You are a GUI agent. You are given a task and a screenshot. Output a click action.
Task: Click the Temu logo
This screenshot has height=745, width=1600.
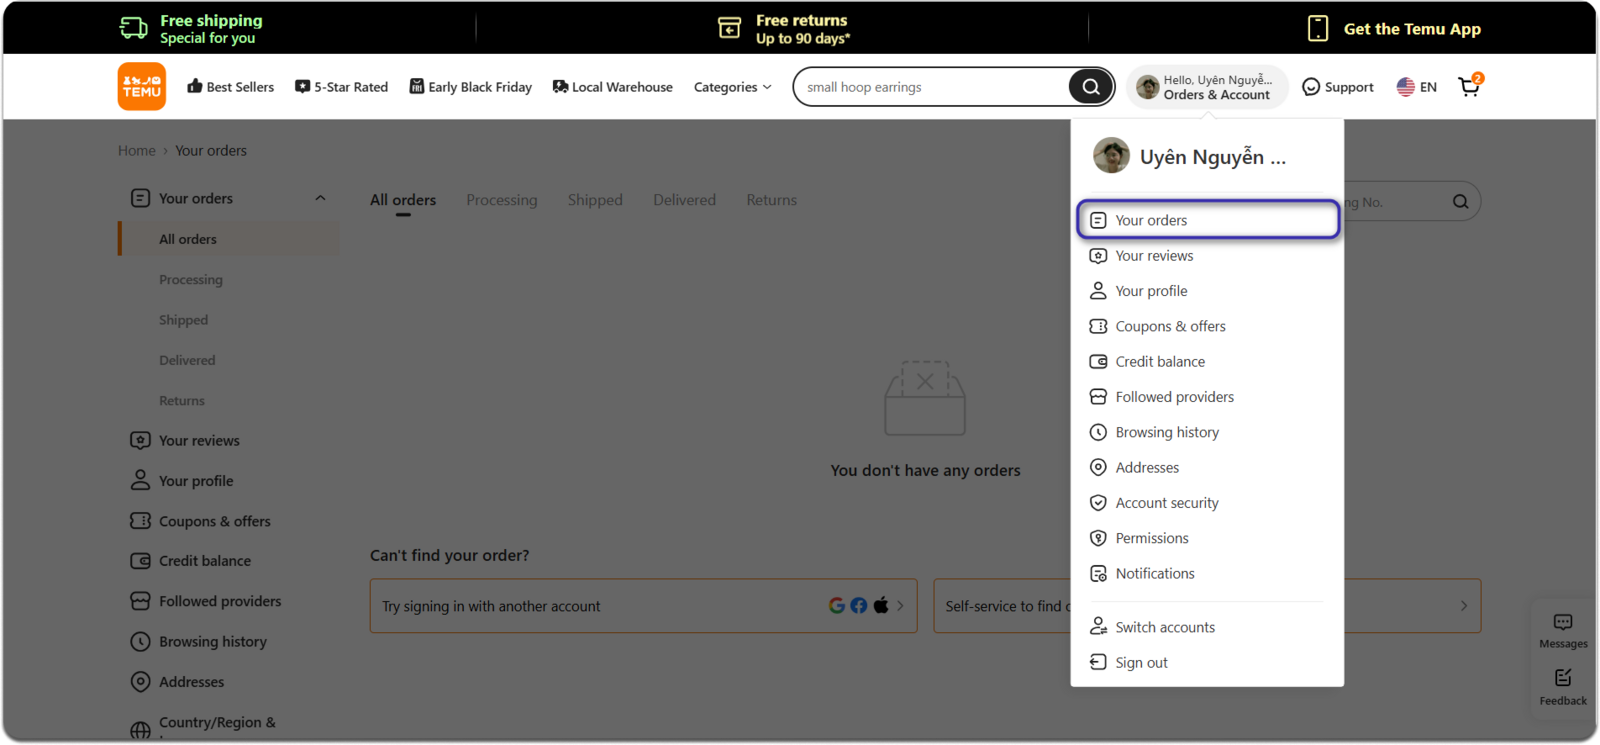(142, 87)
